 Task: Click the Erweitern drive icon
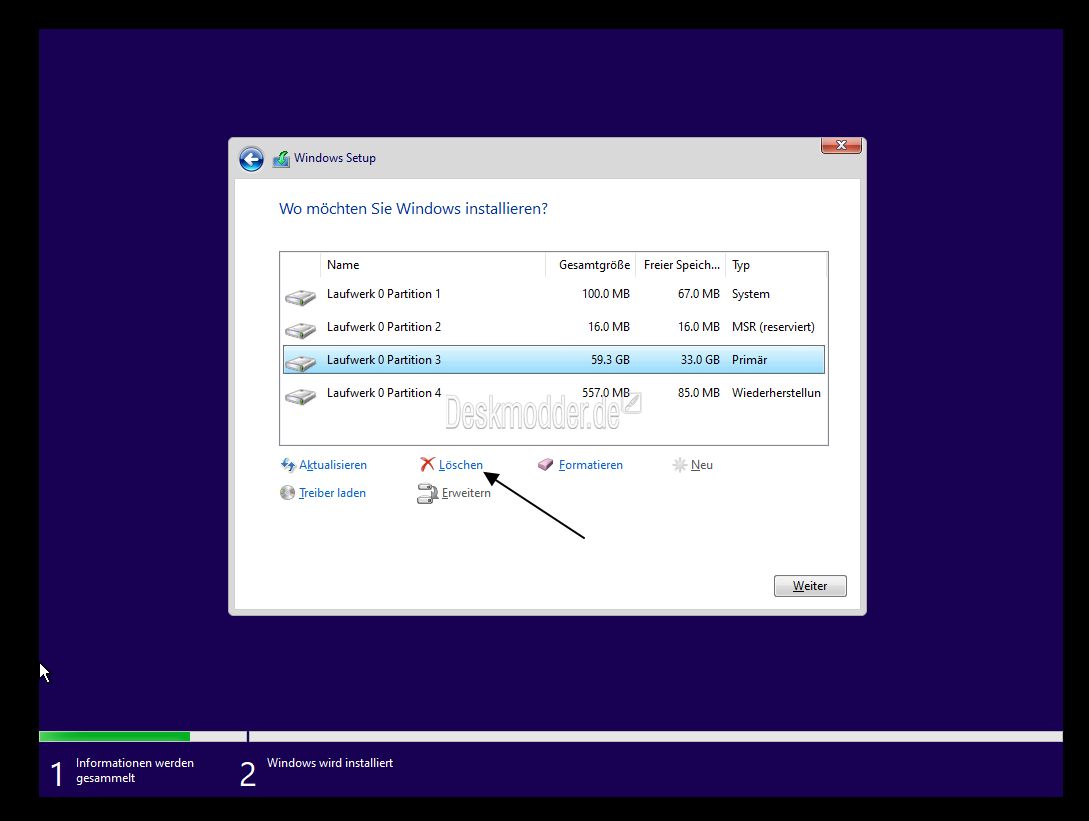click(428, 492)
